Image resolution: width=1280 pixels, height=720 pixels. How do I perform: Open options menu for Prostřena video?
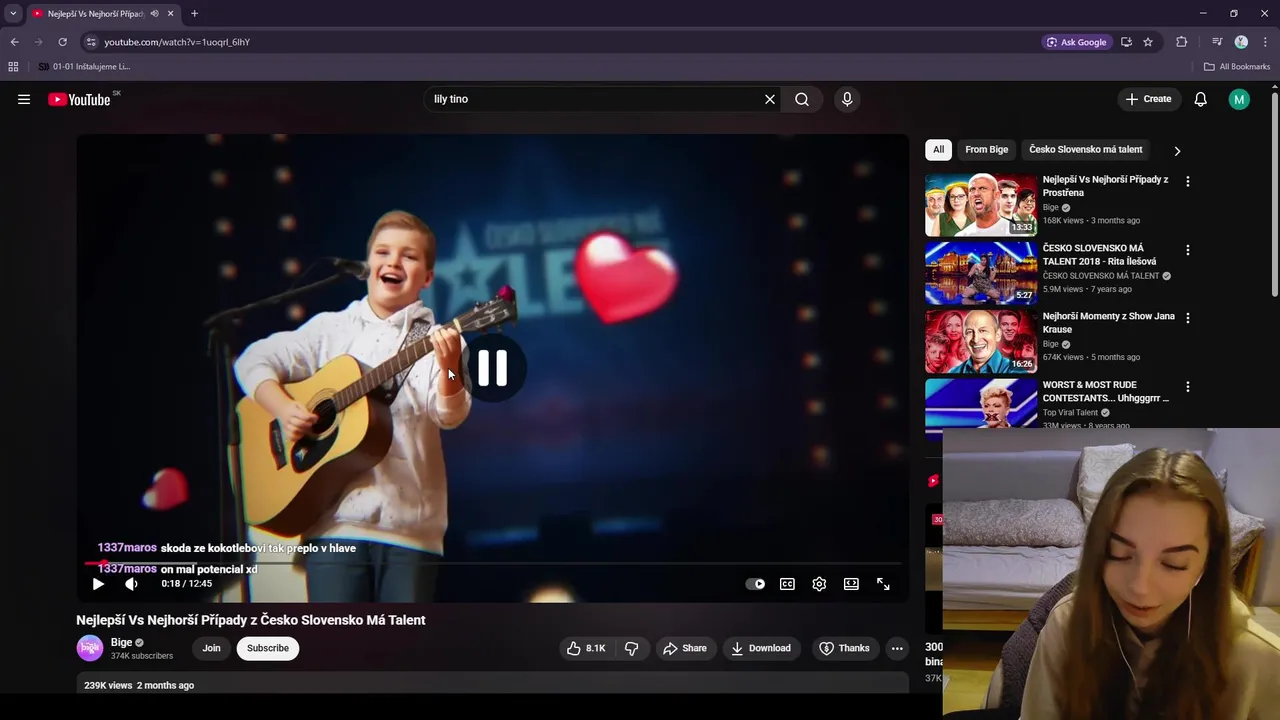pyautogui.click(x=1187, y=182)
